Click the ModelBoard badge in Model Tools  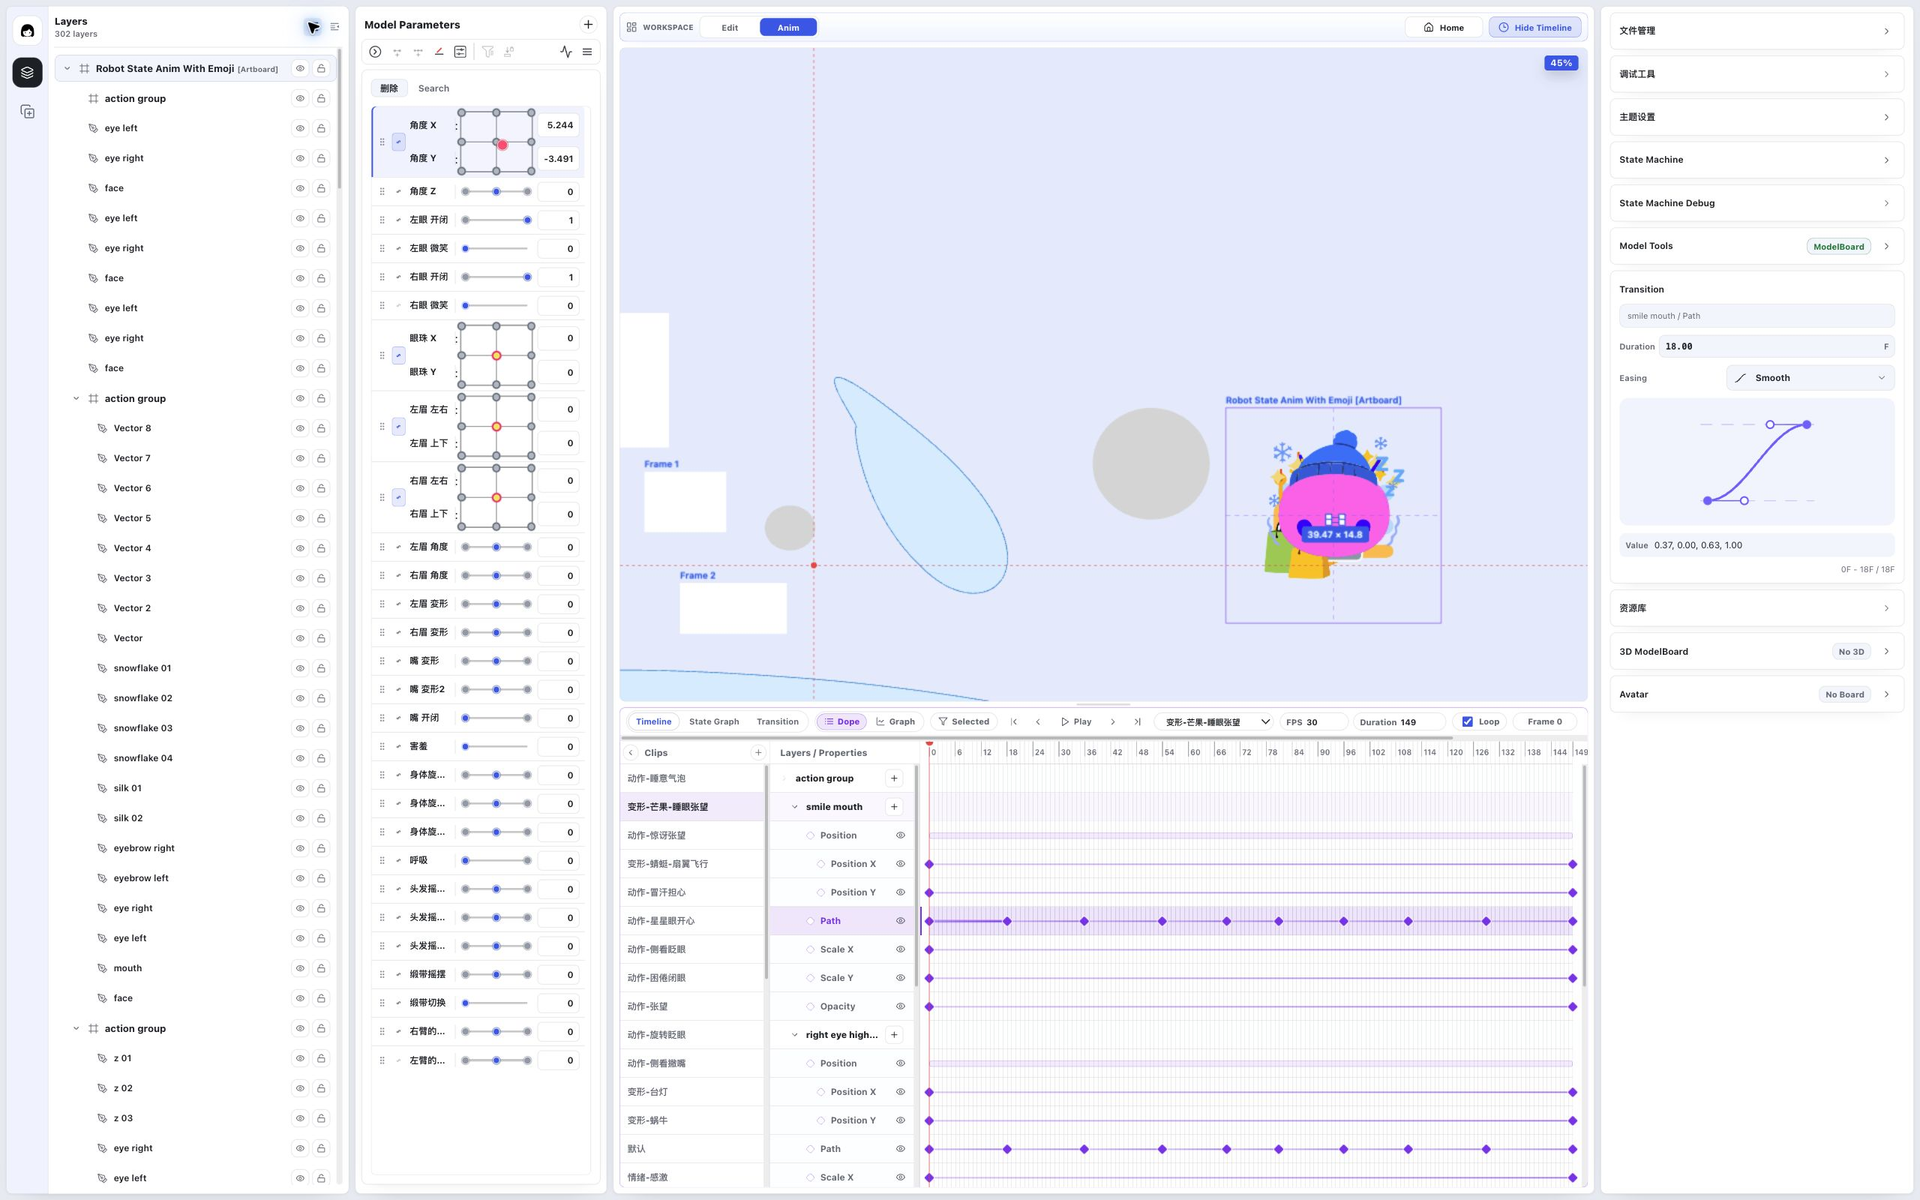(x=1838, y=246)
